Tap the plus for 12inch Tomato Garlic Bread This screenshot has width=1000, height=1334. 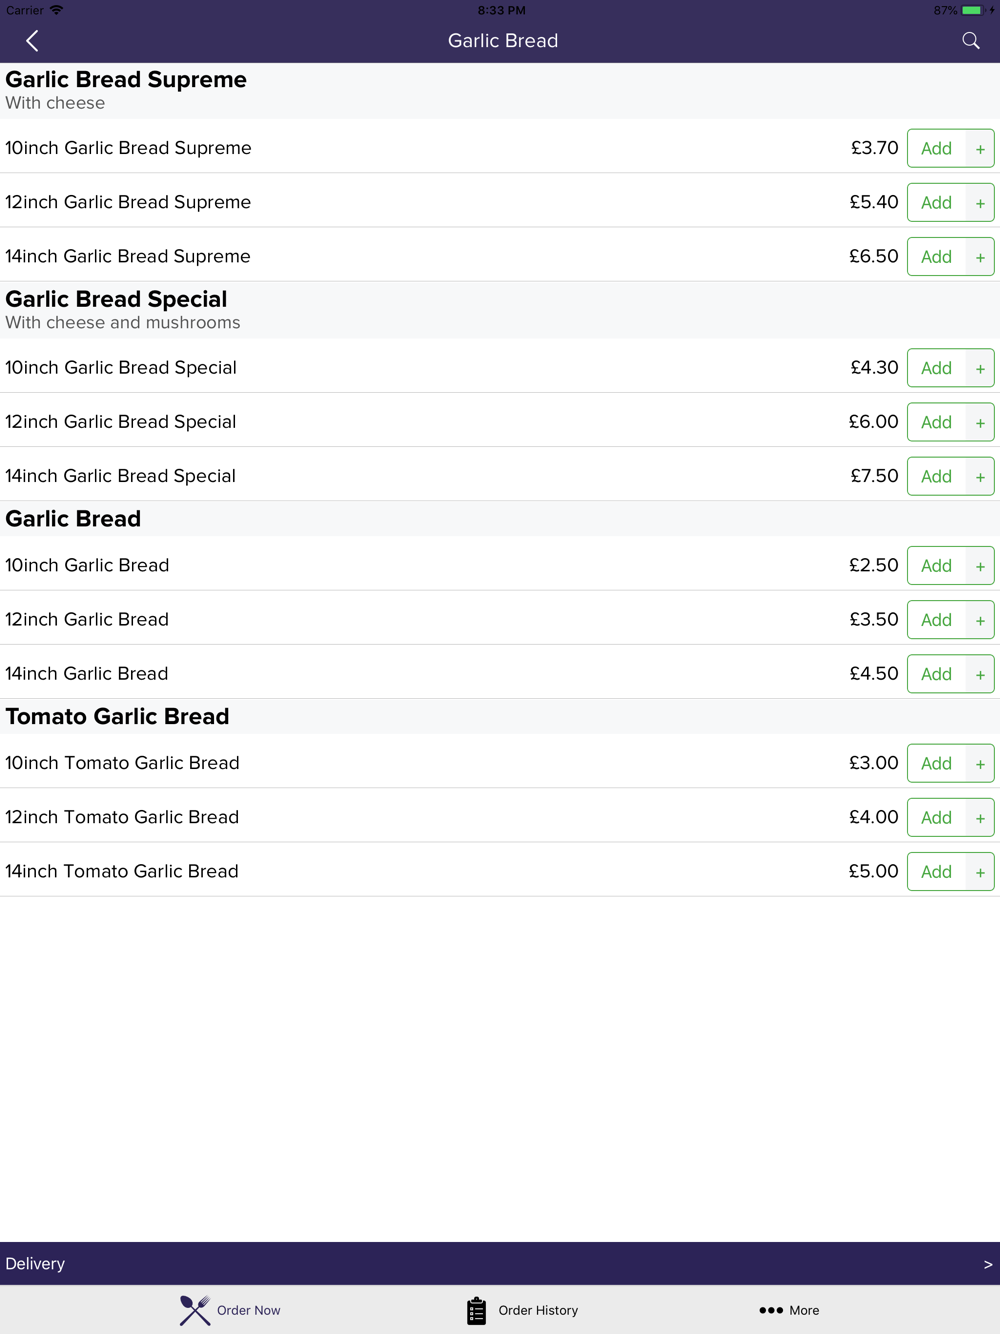point(980,817)
